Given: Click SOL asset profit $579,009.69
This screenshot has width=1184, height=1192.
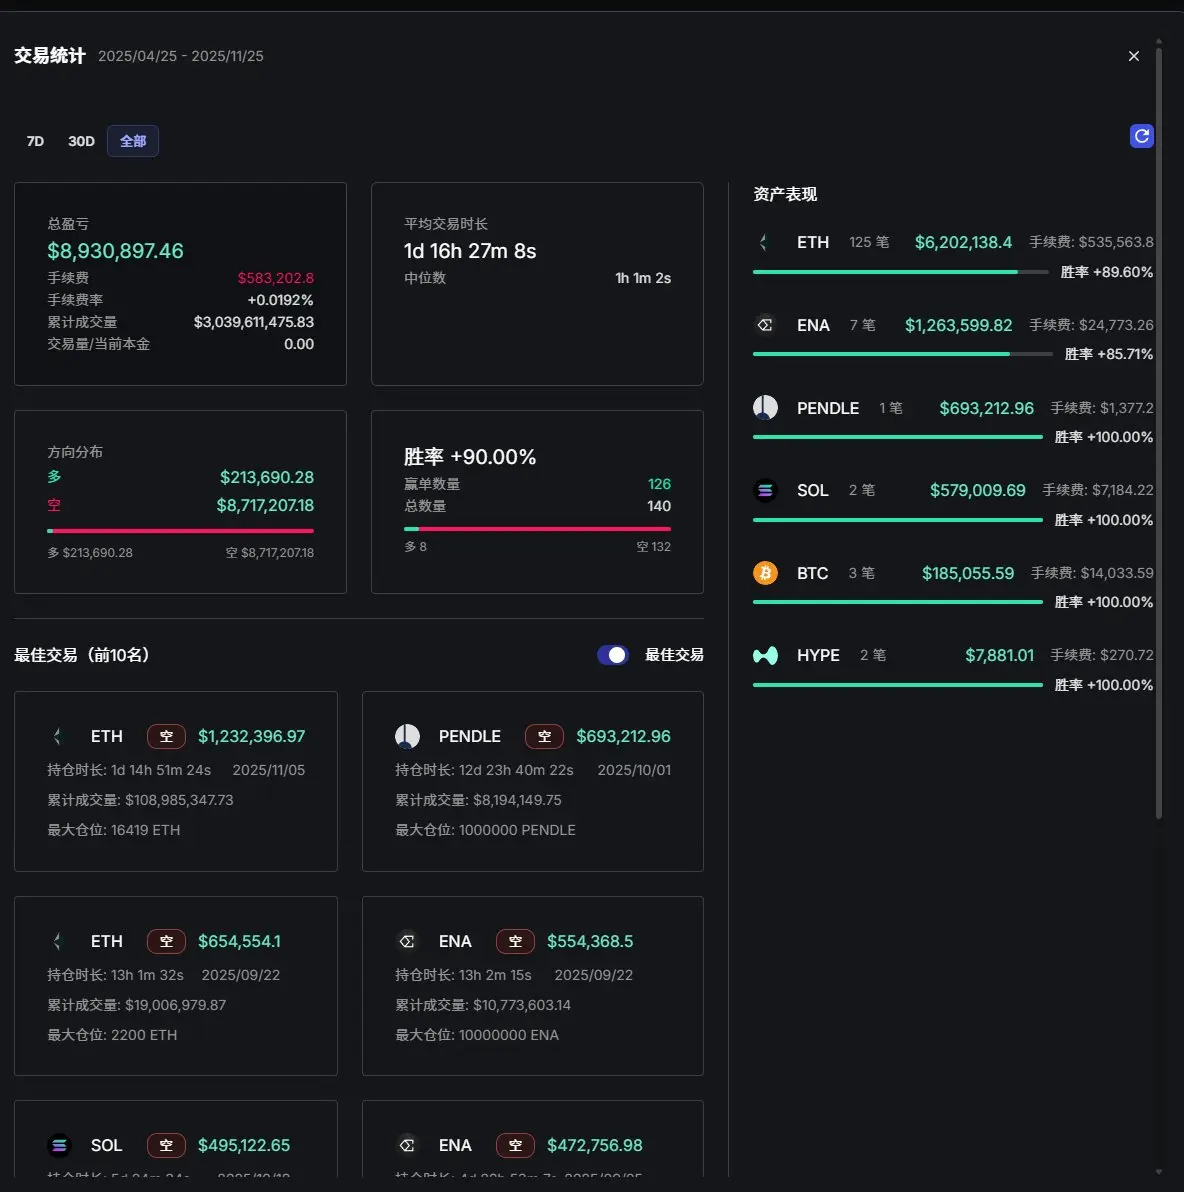Looking at the screenshot, I should click(978, 490).
